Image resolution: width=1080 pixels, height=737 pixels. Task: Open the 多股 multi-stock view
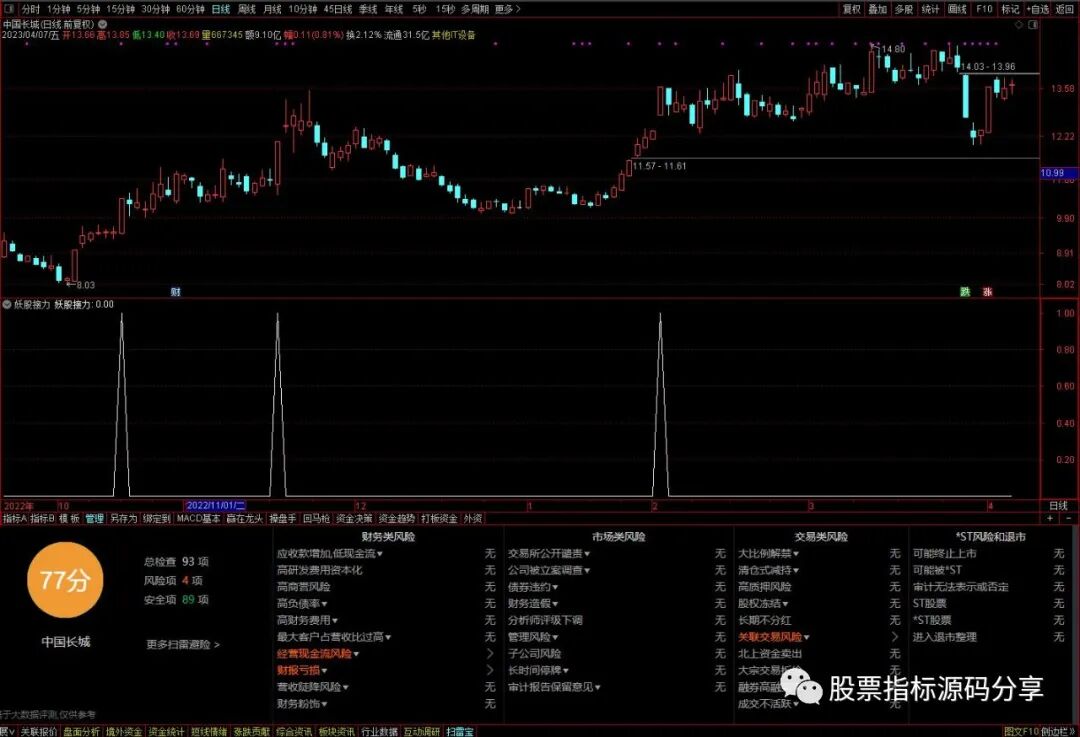(x=904, y=9)
